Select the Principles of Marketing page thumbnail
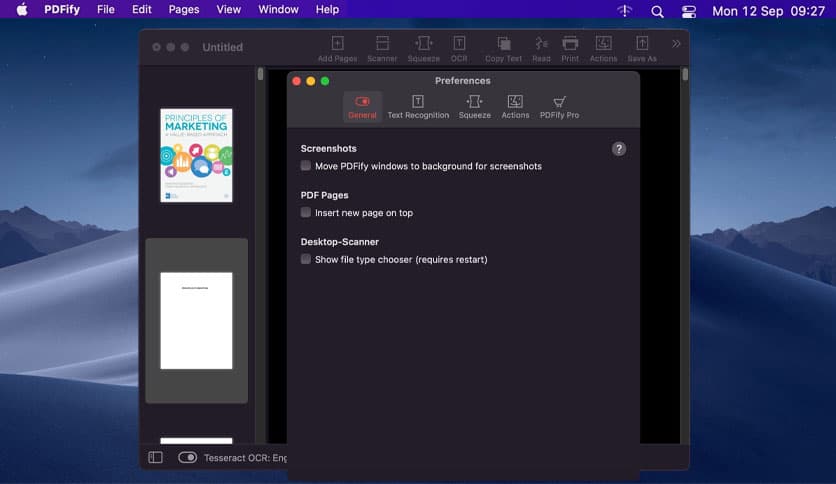Screen dimensions: 836x484 (x=196, y=155)
